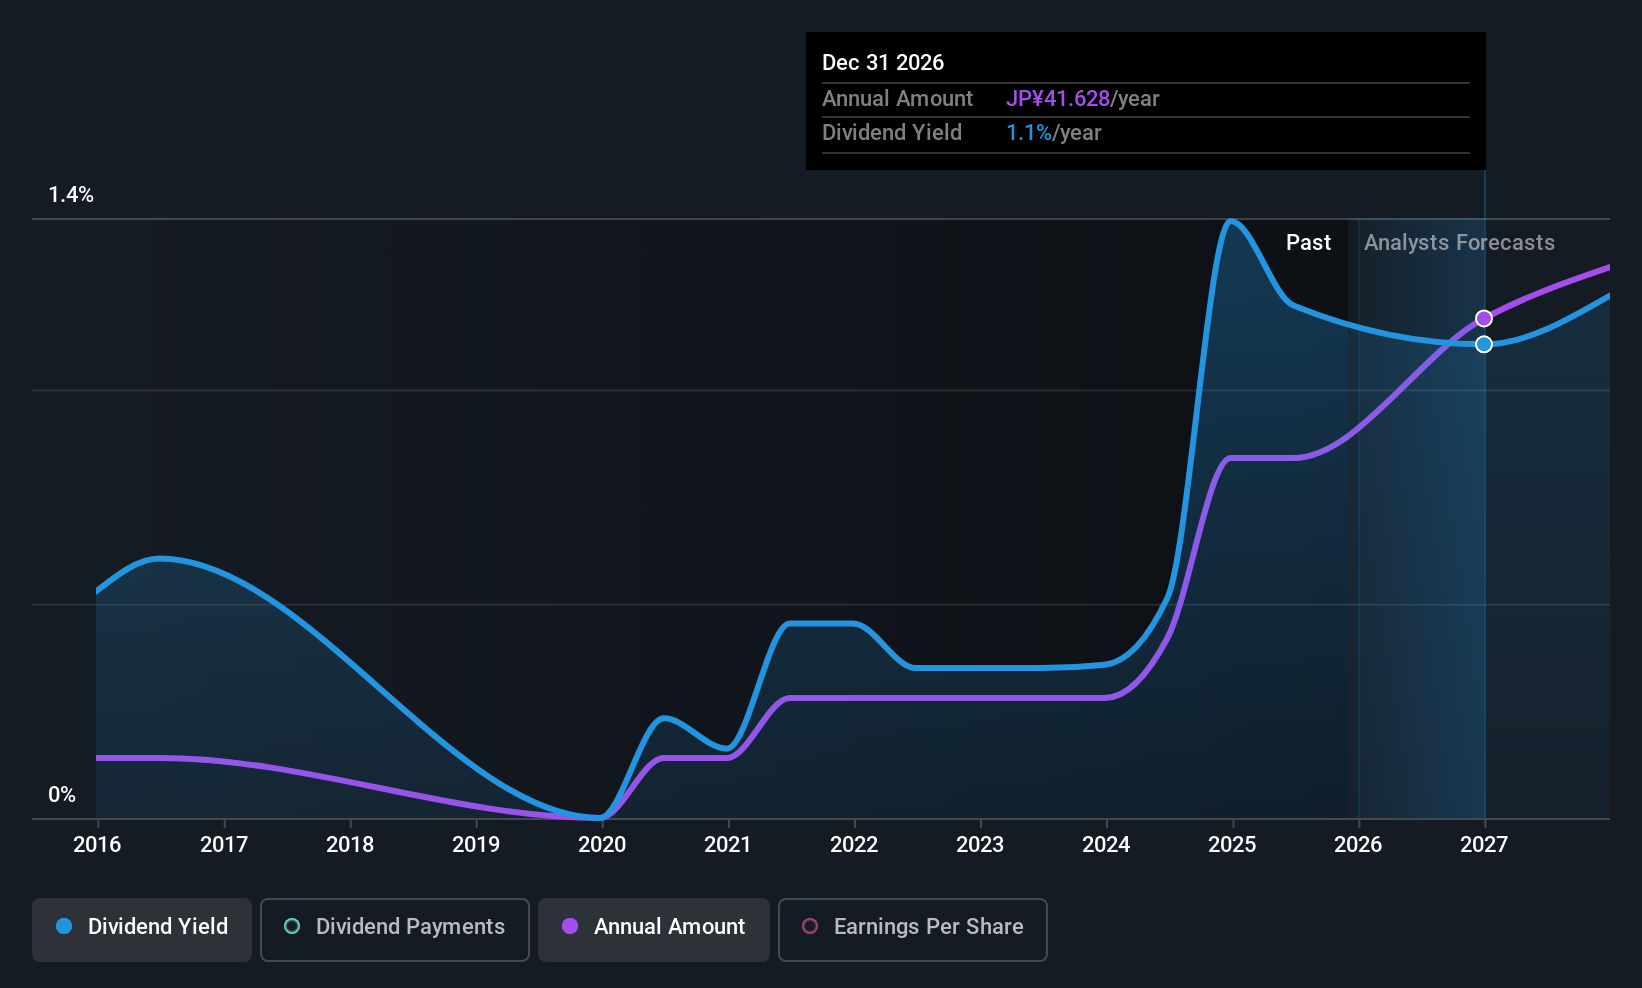Click the pink Earnings Per Share circle
Viewport: 1642px width, 988px height.
pyautogui.click(x=810, y=926)
